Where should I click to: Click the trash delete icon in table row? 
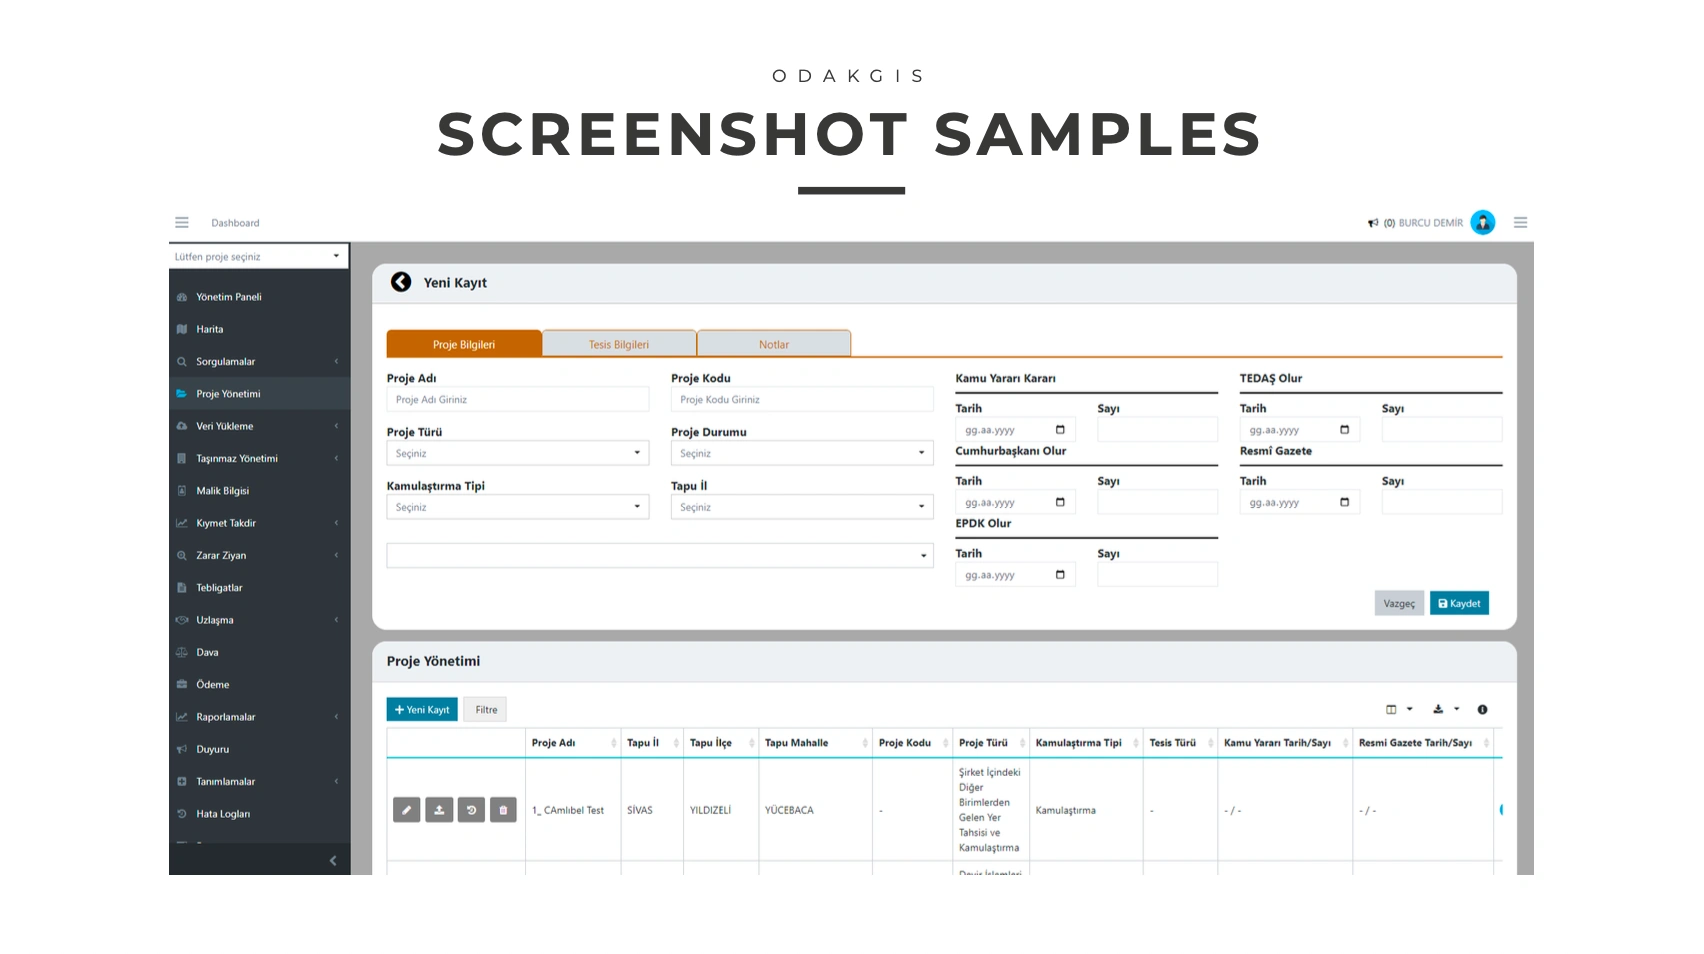503,810
